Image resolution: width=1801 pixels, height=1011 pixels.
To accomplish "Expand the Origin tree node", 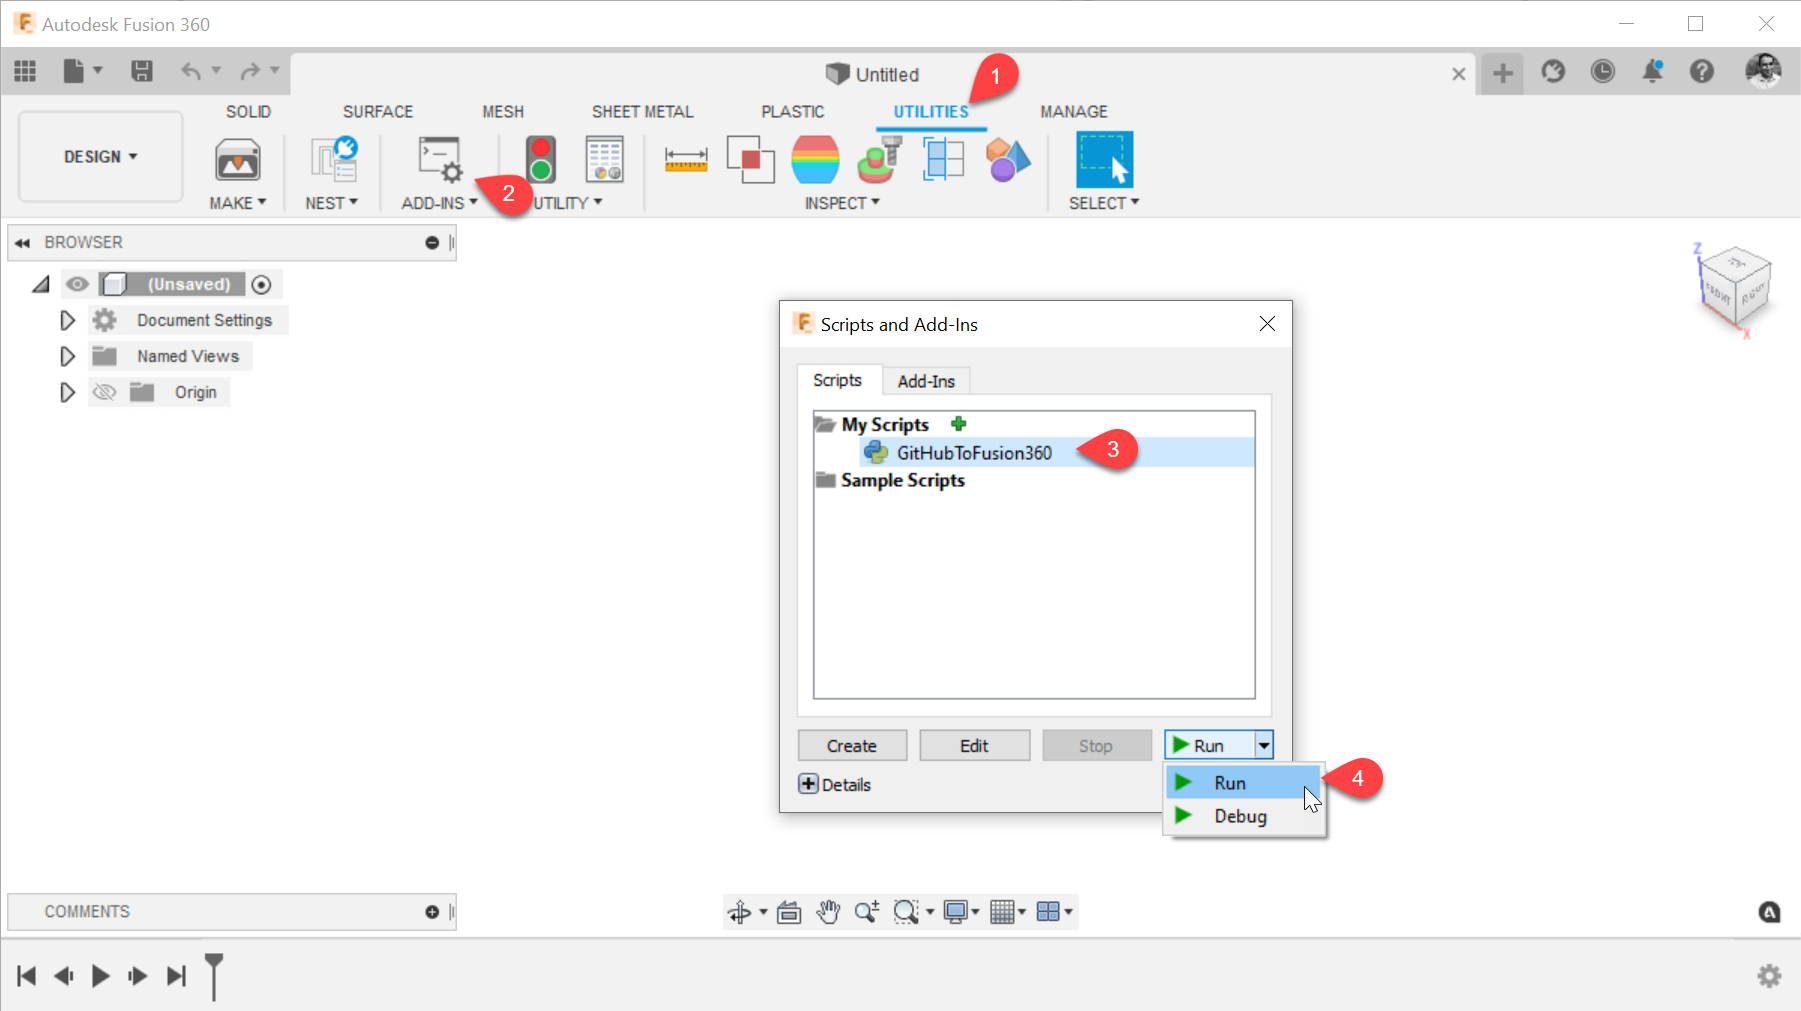I will tap(67, 392).
